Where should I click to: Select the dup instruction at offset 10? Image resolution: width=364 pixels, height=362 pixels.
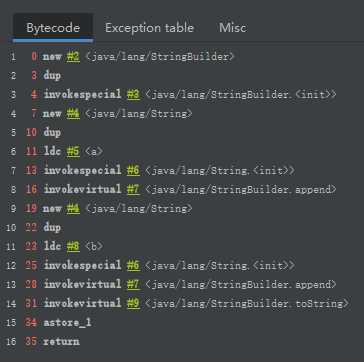52,133
